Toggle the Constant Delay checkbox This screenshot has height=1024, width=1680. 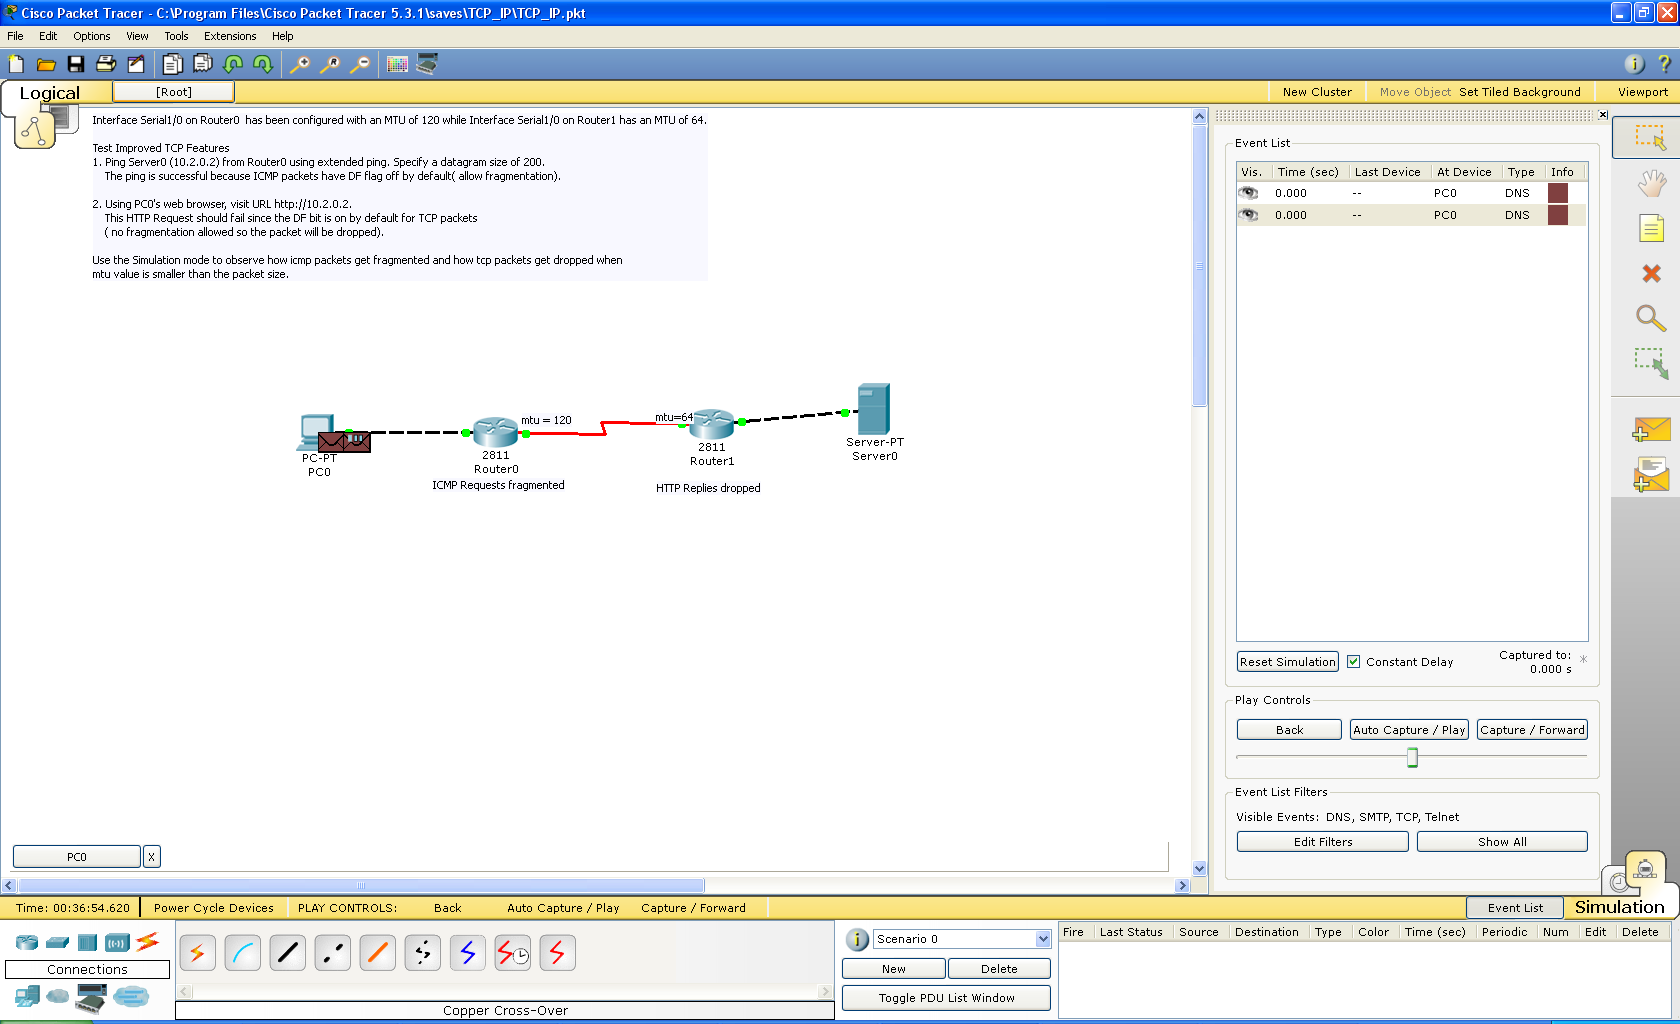pos(1353,662)
